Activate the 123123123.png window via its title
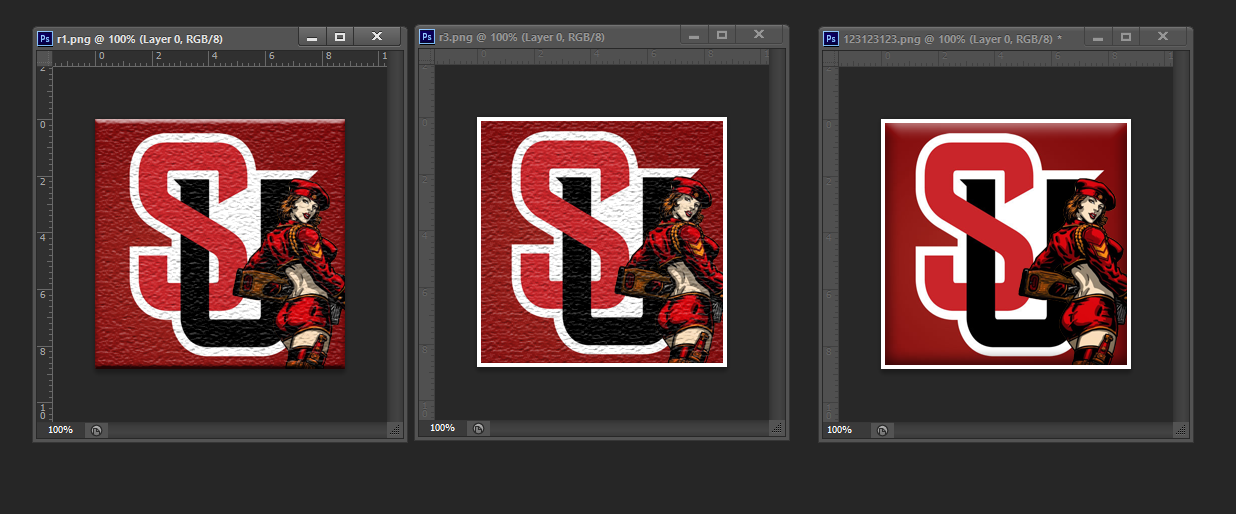 pos(953,39)
